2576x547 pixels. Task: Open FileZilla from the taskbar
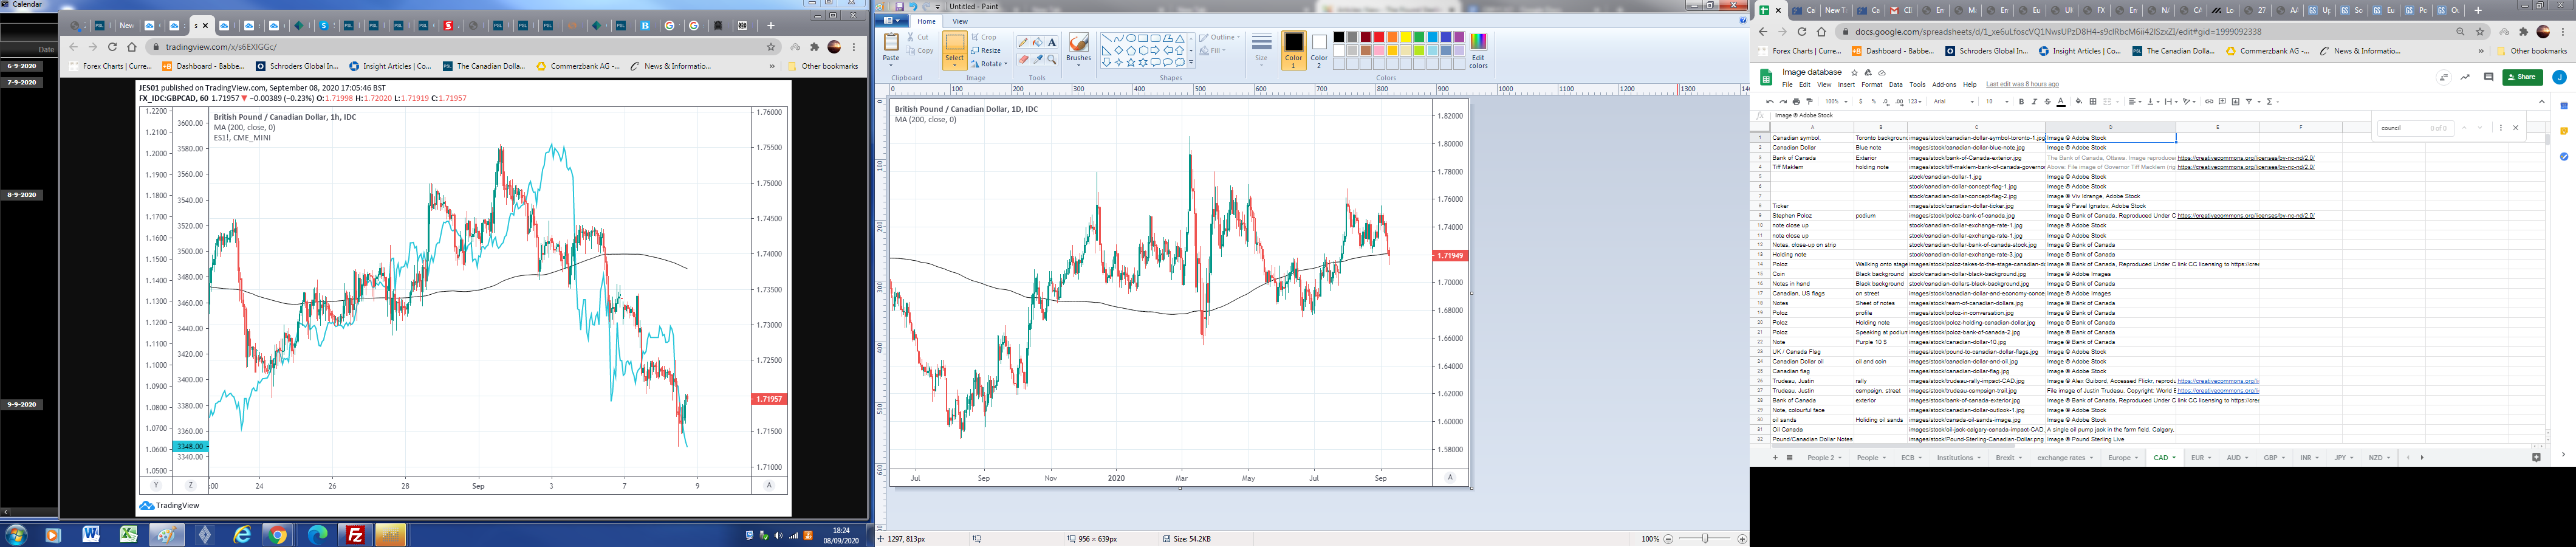pyautogui.click(x=355, y=535)
